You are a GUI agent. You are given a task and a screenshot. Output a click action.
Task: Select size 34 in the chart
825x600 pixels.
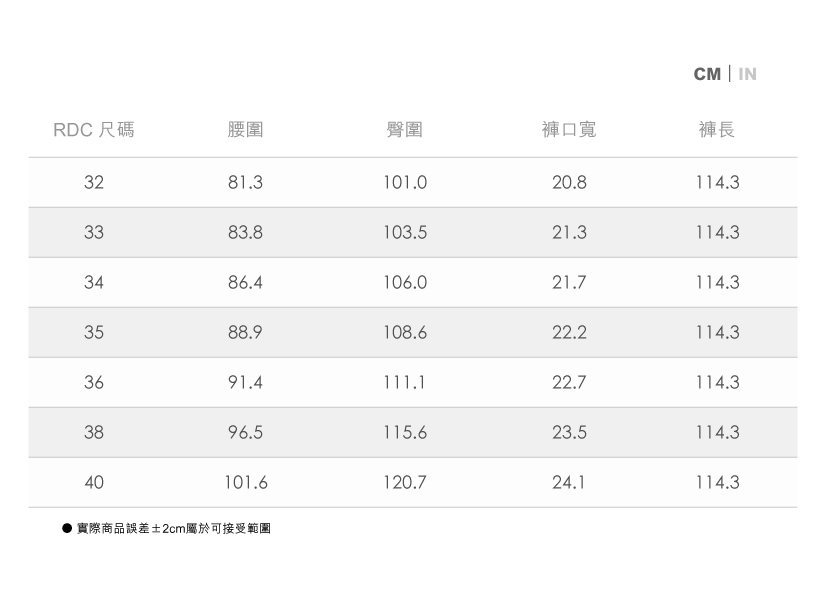click(94, 283)
